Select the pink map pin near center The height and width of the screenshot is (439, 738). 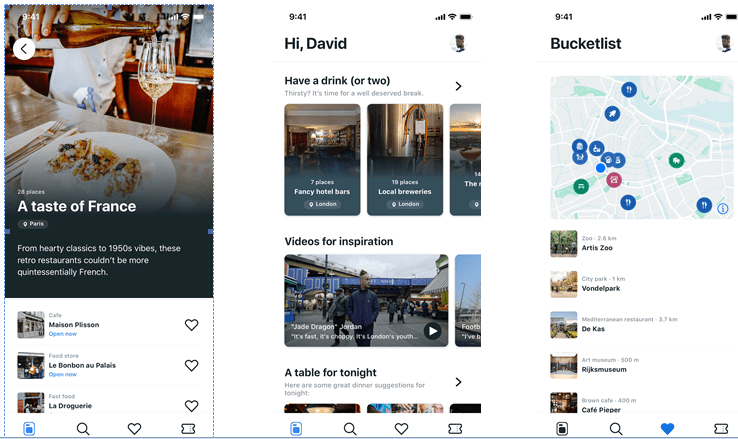[613, 180]
